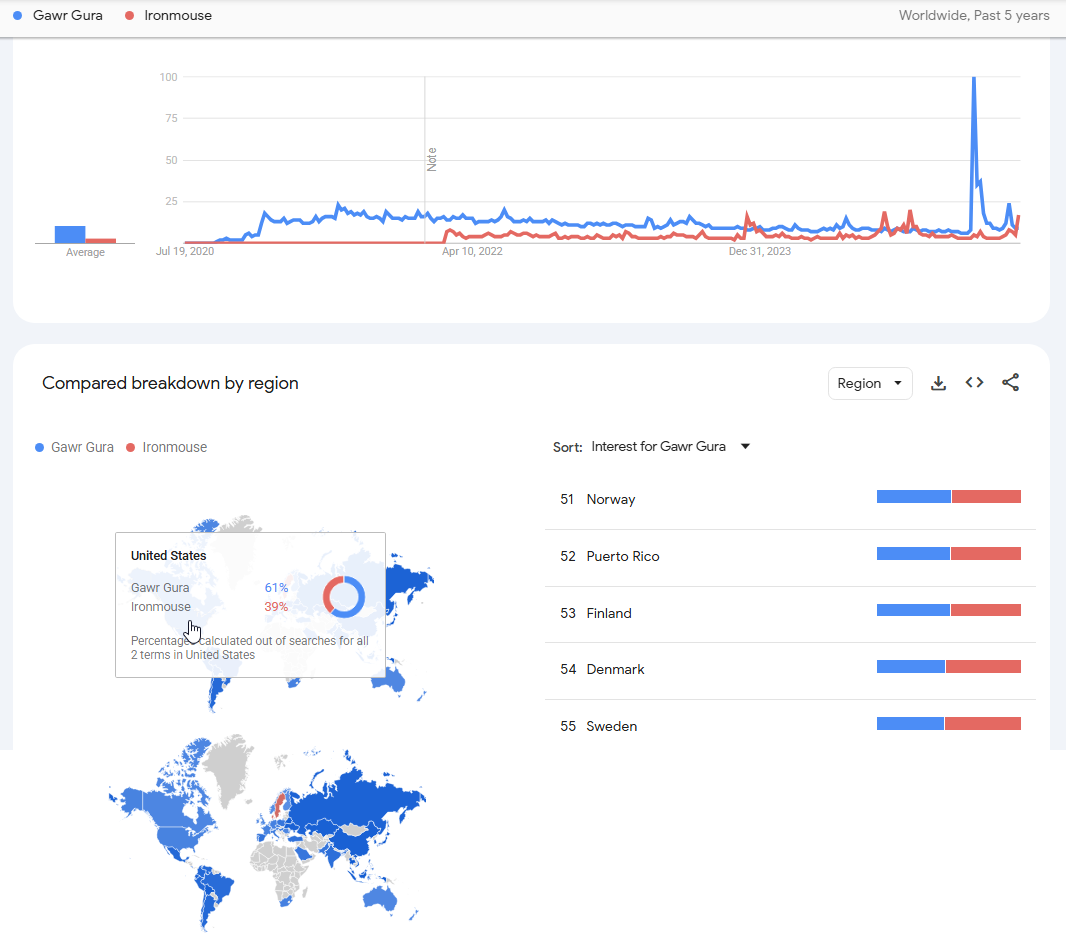Click the Apr 10, 2022 axis label
1066x938 pixels.
(472, 251)
